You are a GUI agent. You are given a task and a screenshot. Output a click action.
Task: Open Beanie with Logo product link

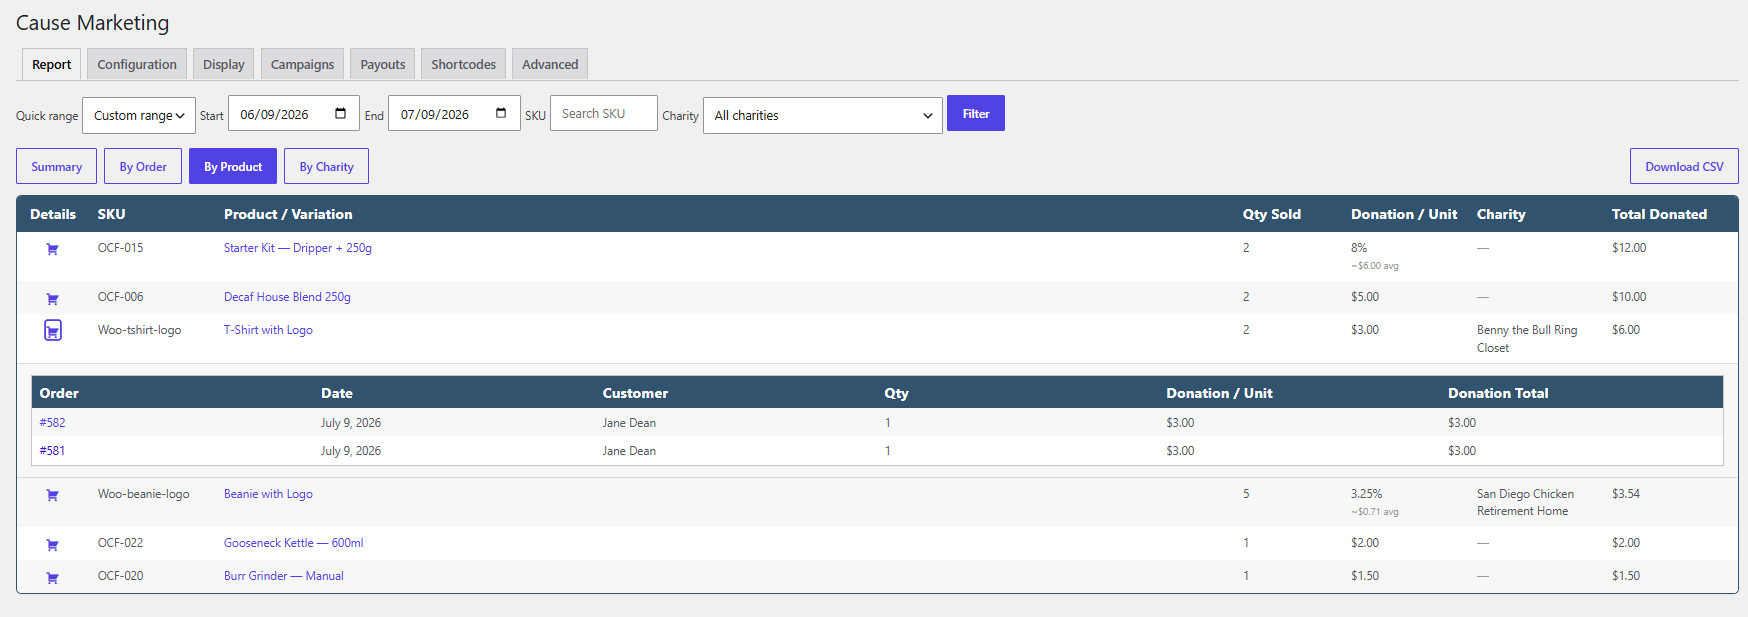[x=268, y=494]
